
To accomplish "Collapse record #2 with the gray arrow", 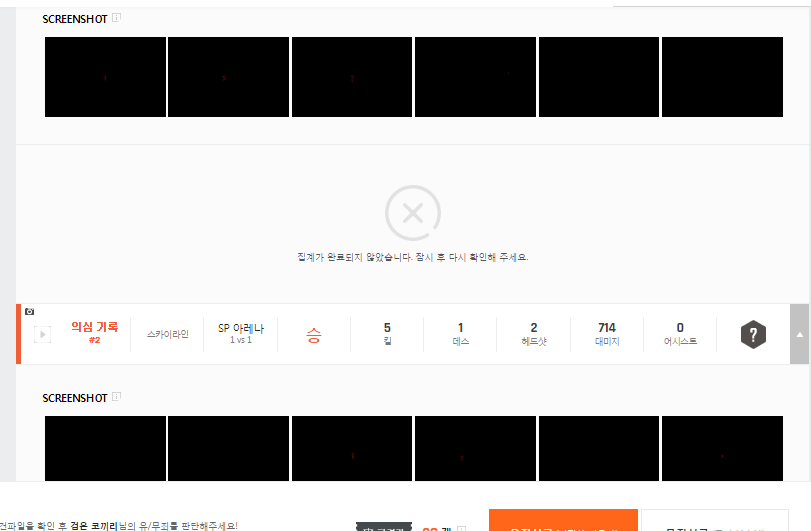I will point(799,334).
